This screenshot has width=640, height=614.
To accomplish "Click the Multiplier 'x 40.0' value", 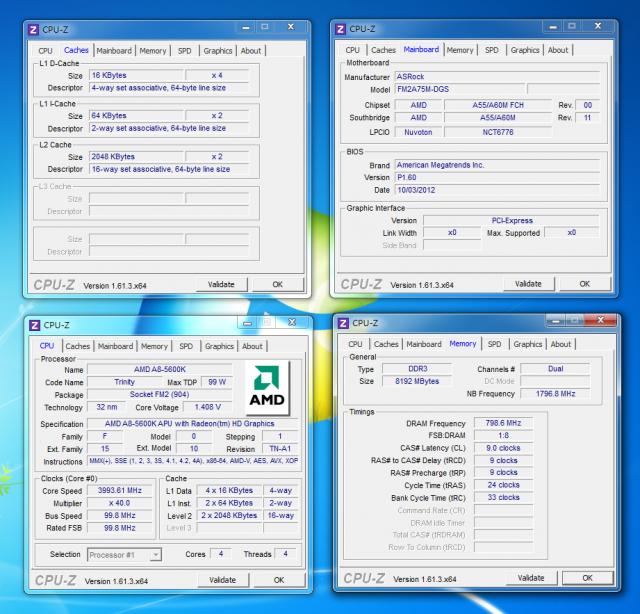I will [120, 503].
